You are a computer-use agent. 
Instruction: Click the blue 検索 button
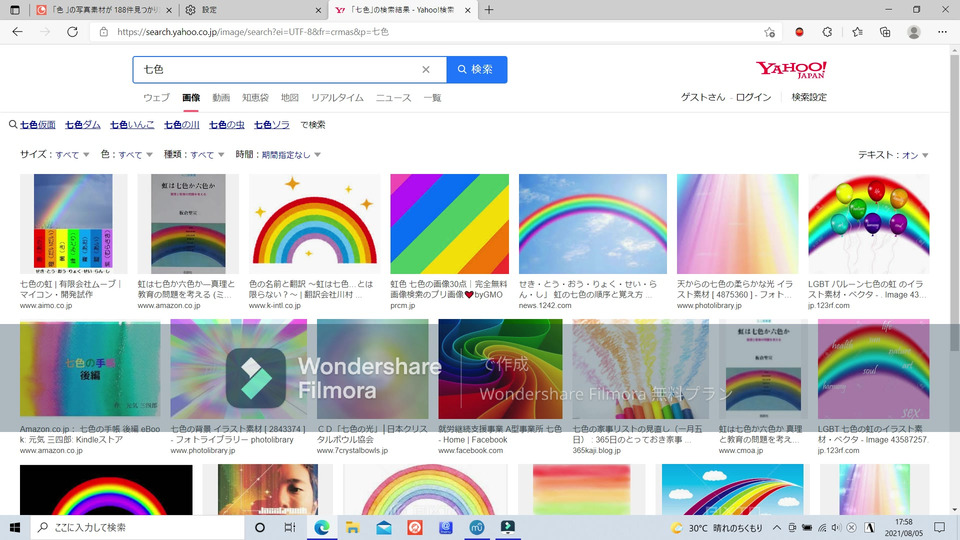[476, 69]
